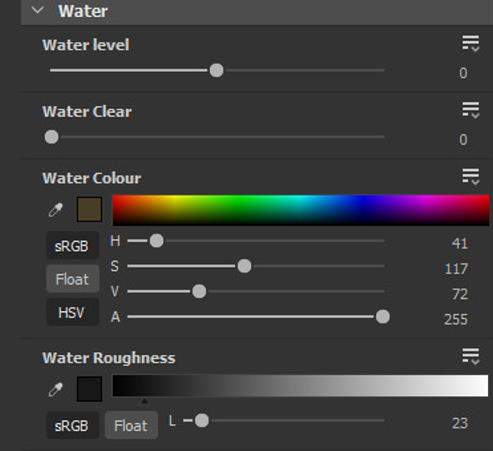Click the Water level slider handle
Viewport: 493px width, 451px height.
coord(216,70)
